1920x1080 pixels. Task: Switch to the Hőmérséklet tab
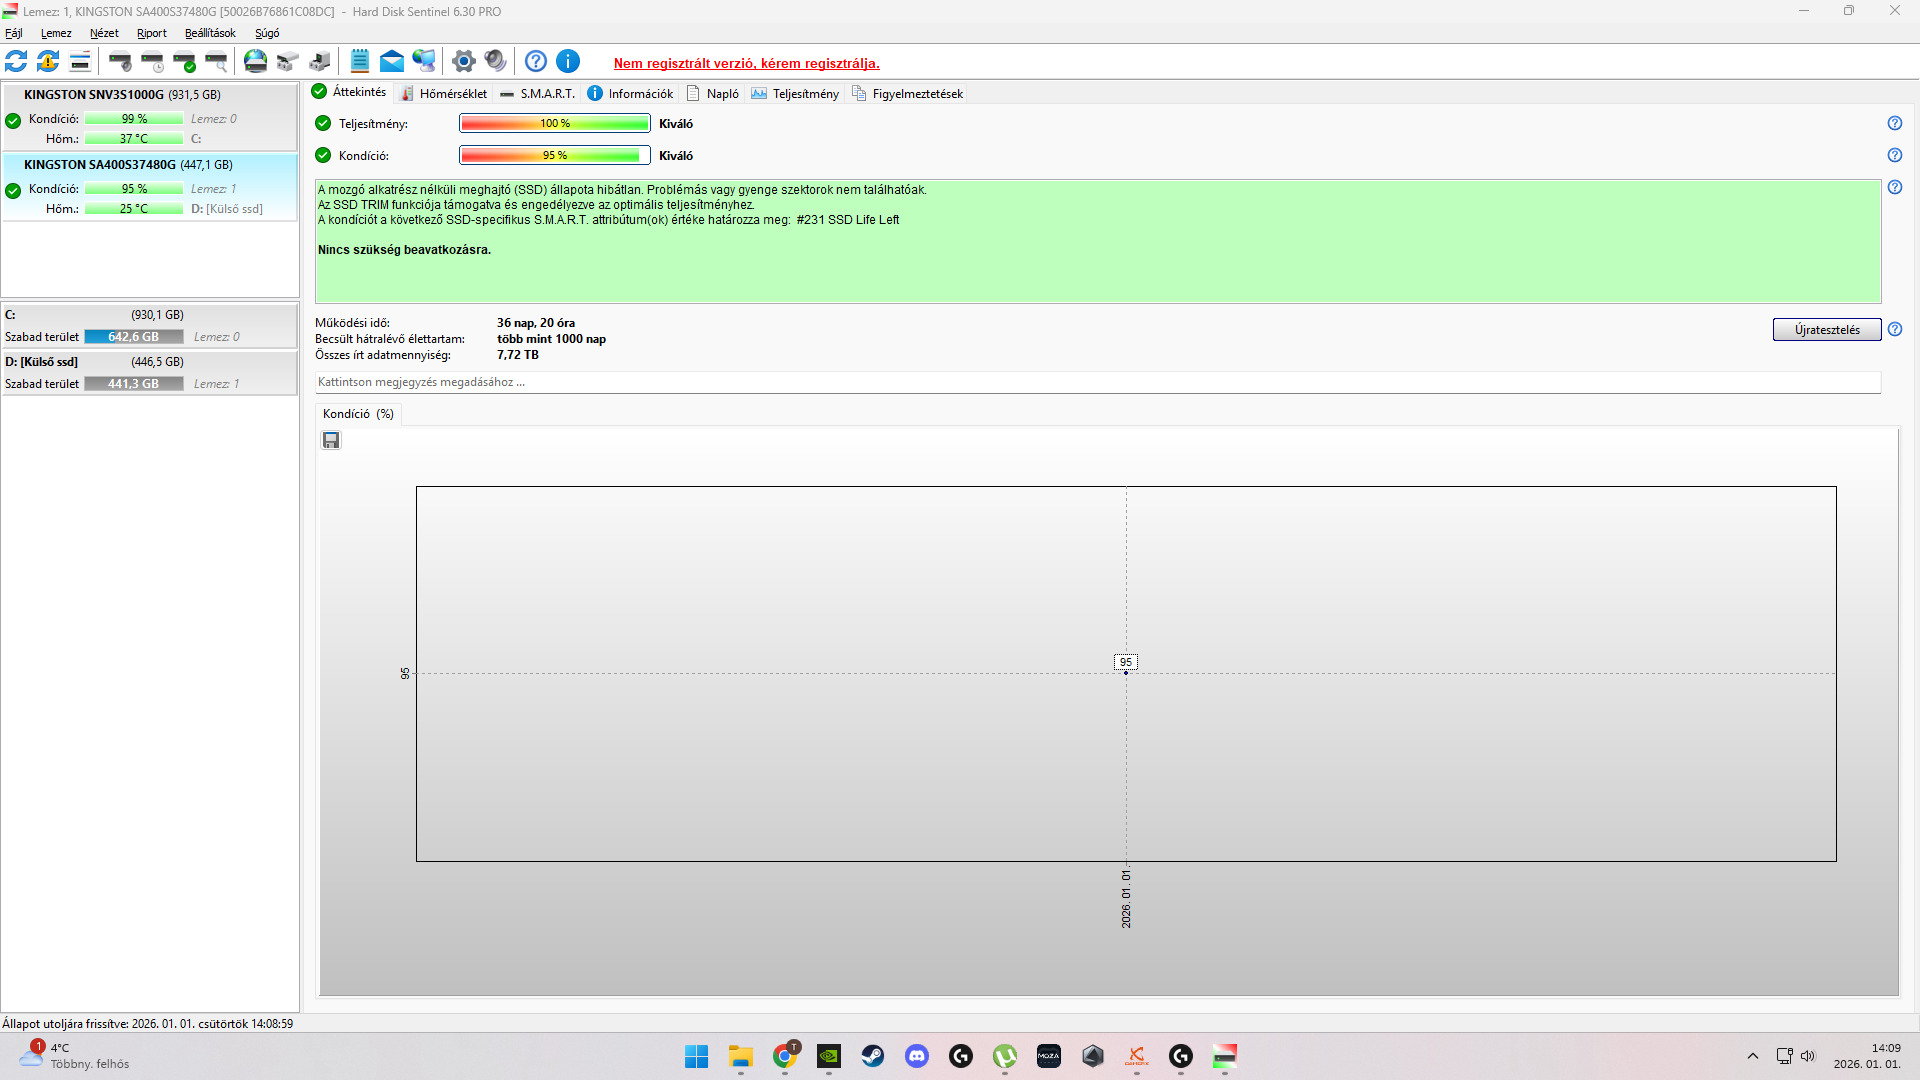pos(444,94)
